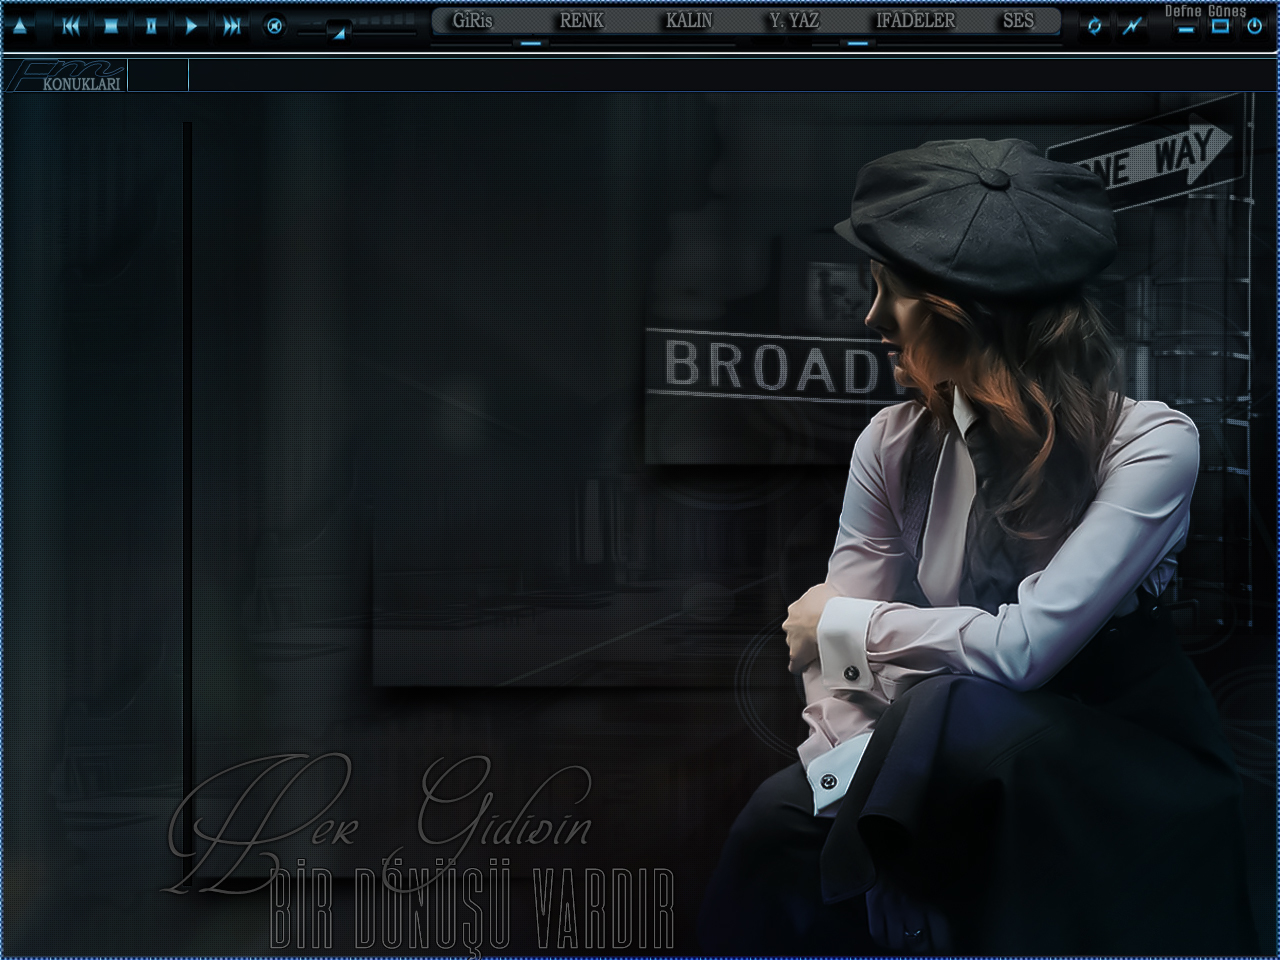Click the slider marker under RENK
This screenshot has width=1280, height=960.
(x=531, y=44)
